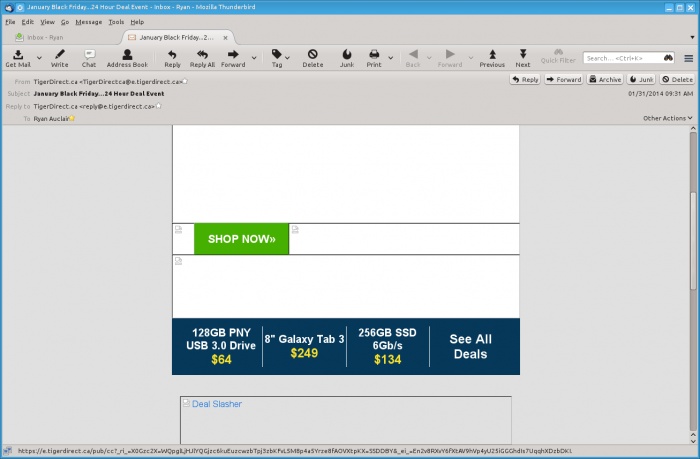Mark message as Junk from the toolbar

(x=346, y=57)
